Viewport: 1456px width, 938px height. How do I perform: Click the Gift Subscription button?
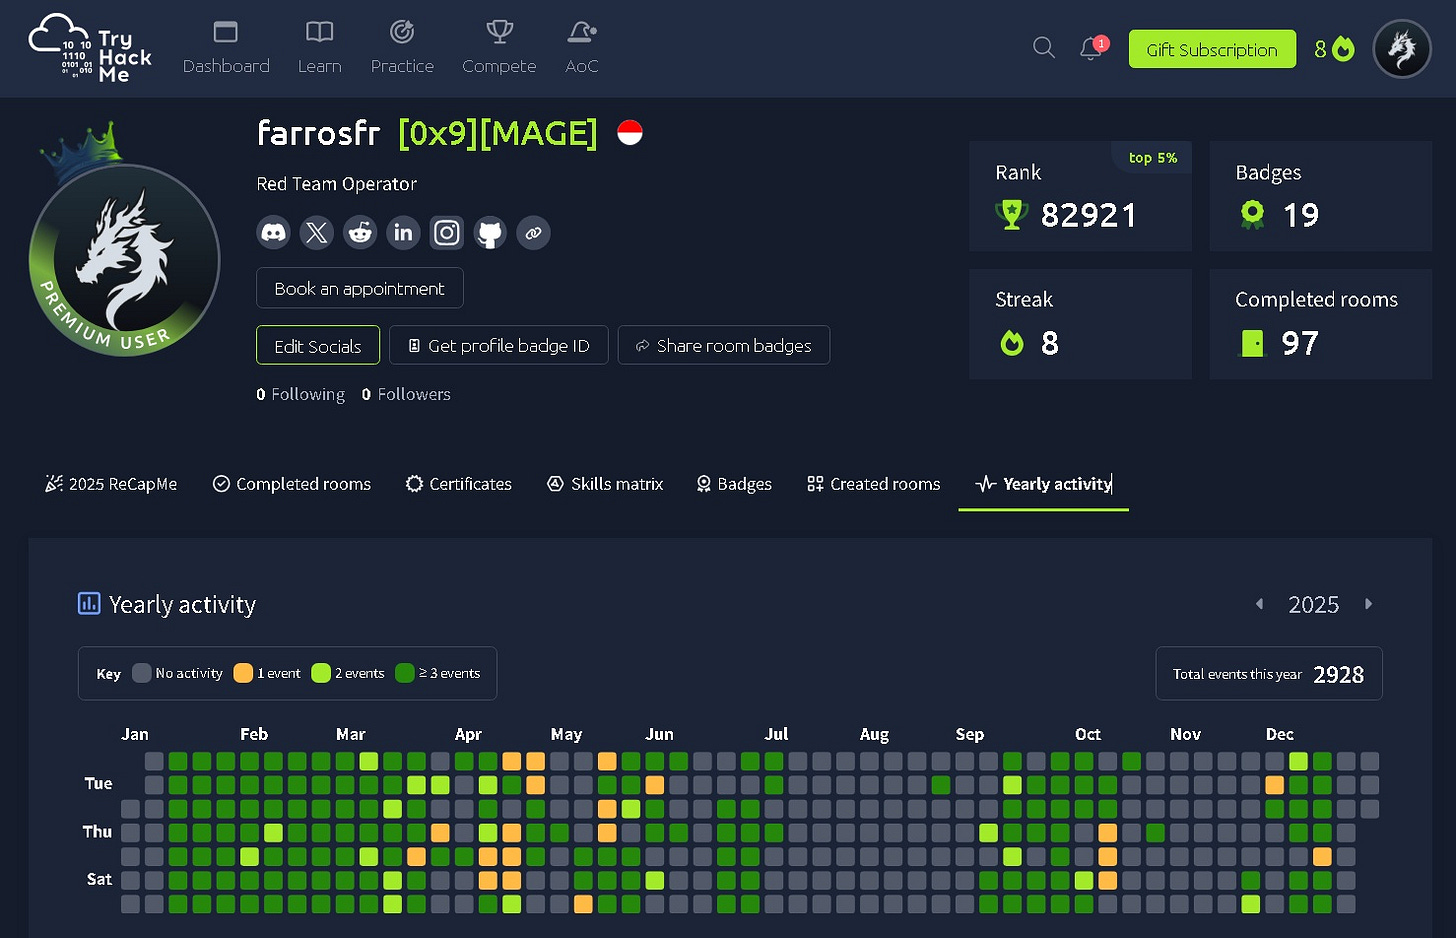pyautogui.click(x=1212, y=49)
